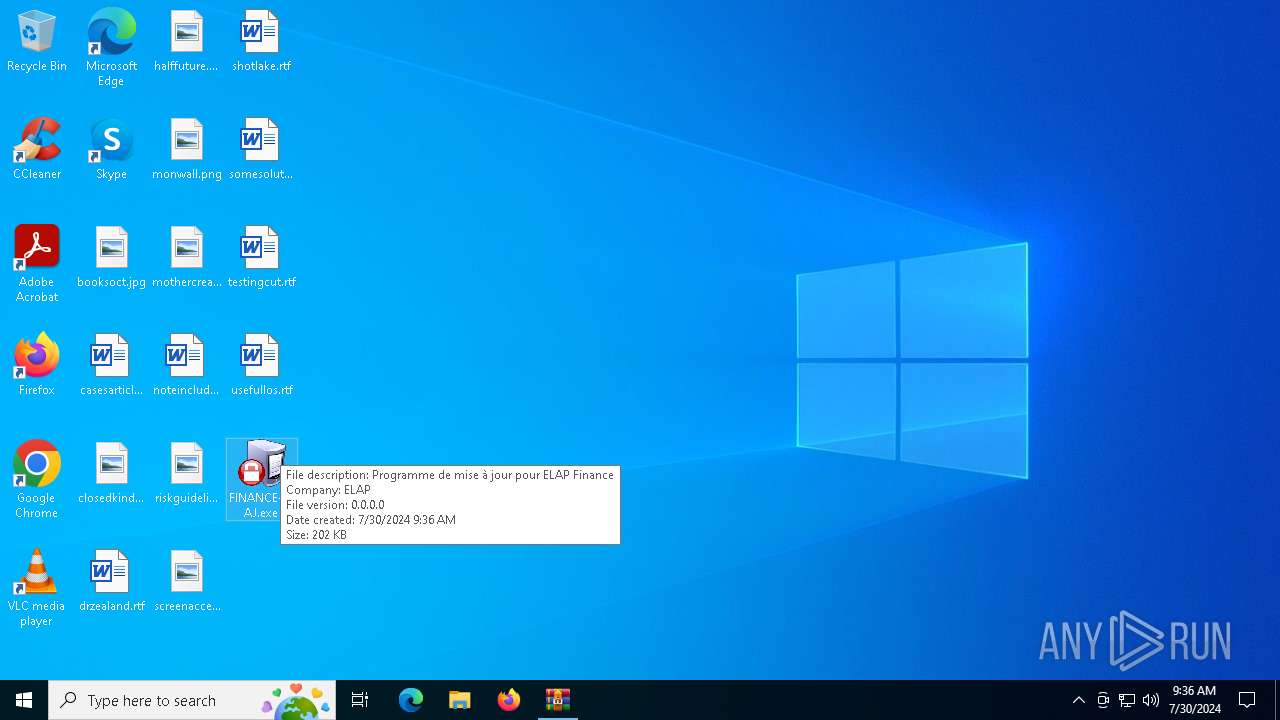Open the Action Center notifications

(x=1247, y=700)
